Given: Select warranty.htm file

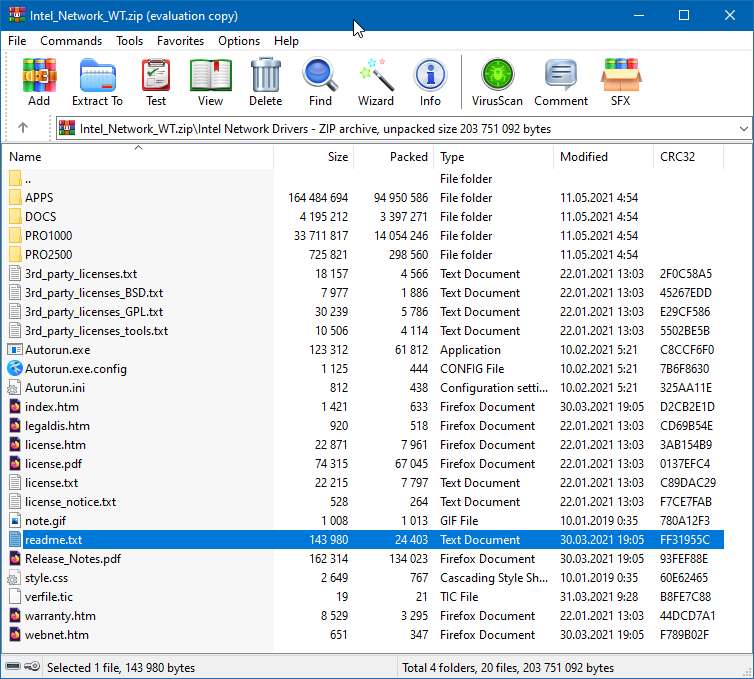Looking at the screenshot, I should 364,616.
